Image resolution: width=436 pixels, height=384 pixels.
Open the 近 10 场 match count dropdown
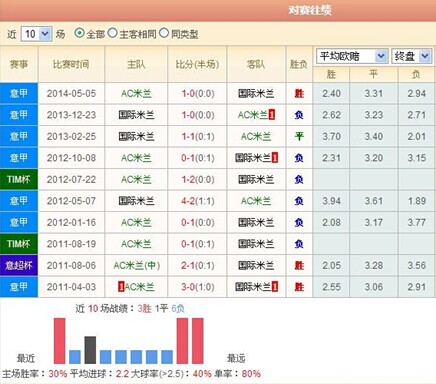pos(36,34)
